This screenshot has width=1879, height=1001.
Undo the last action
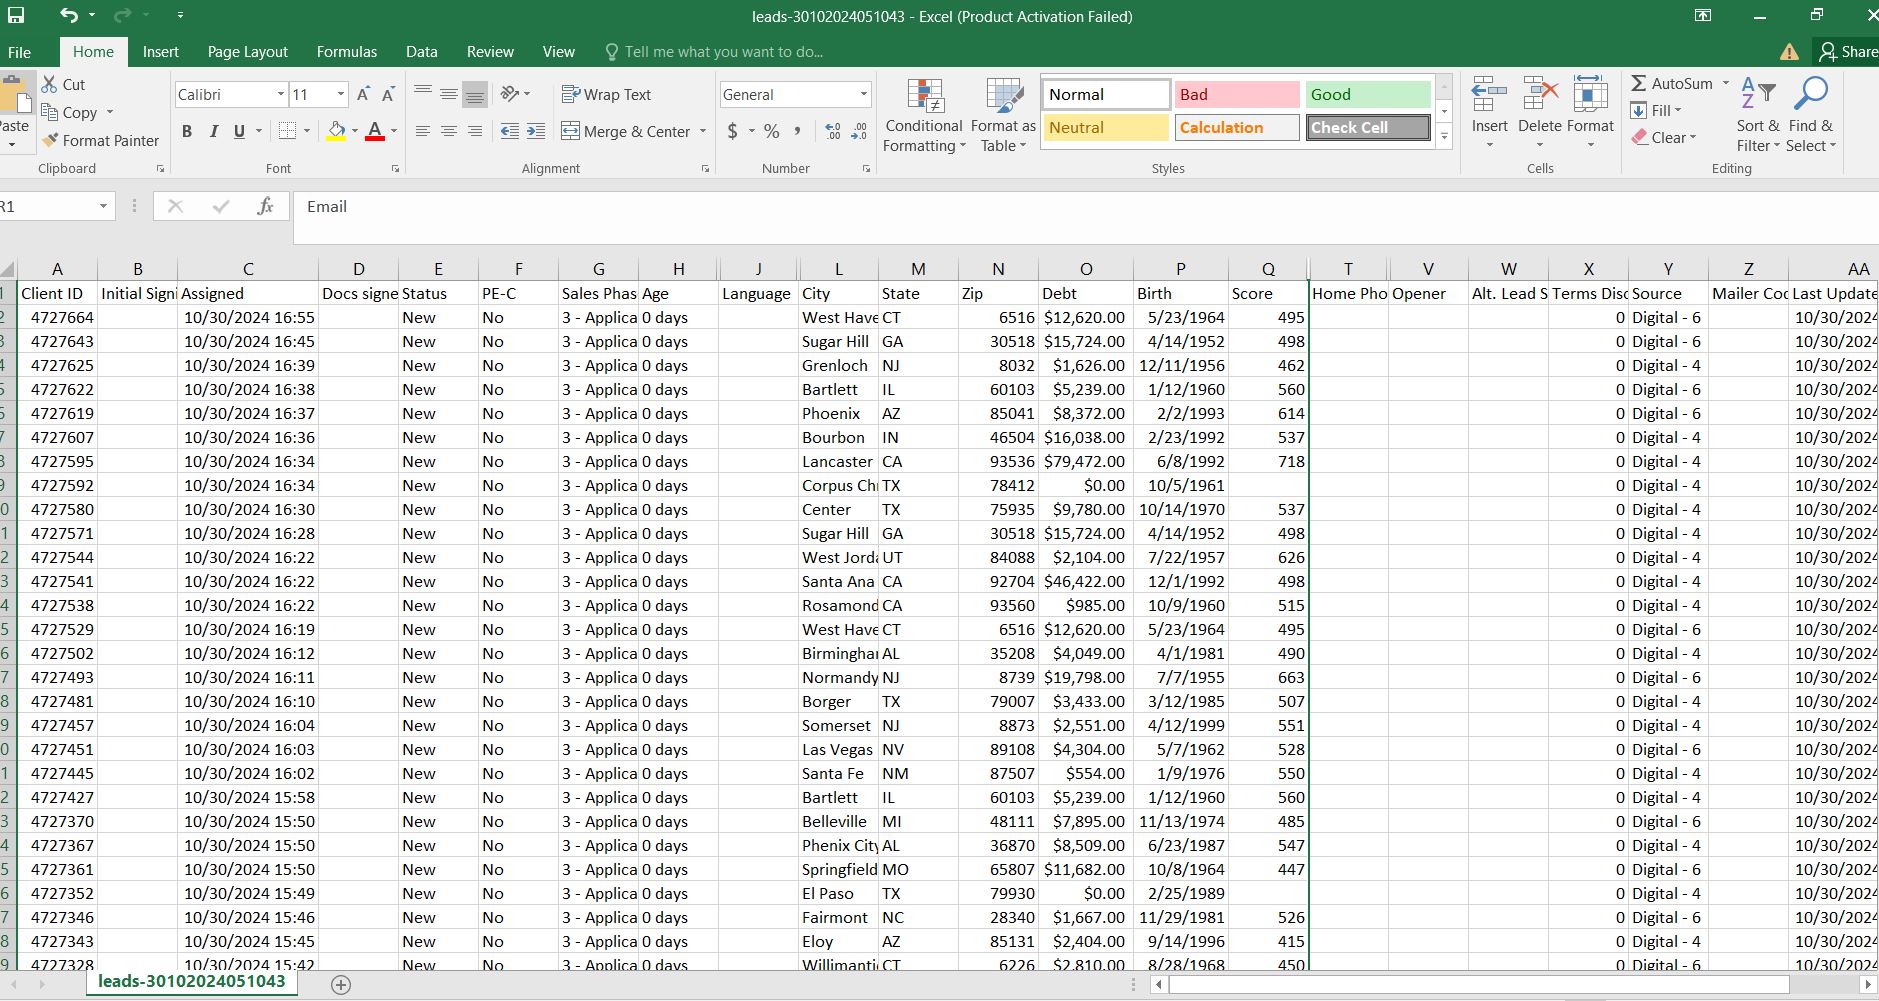coord(69,15)
